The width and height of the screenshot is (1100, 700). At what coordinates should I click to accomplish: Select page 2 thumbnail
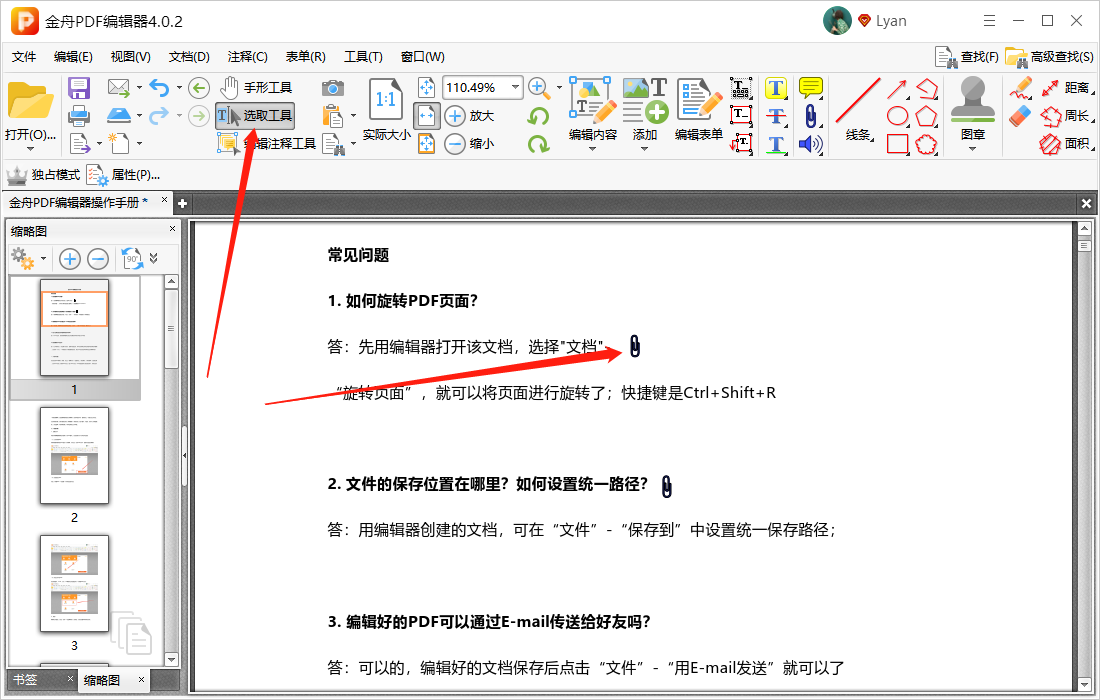click(74, 455)
